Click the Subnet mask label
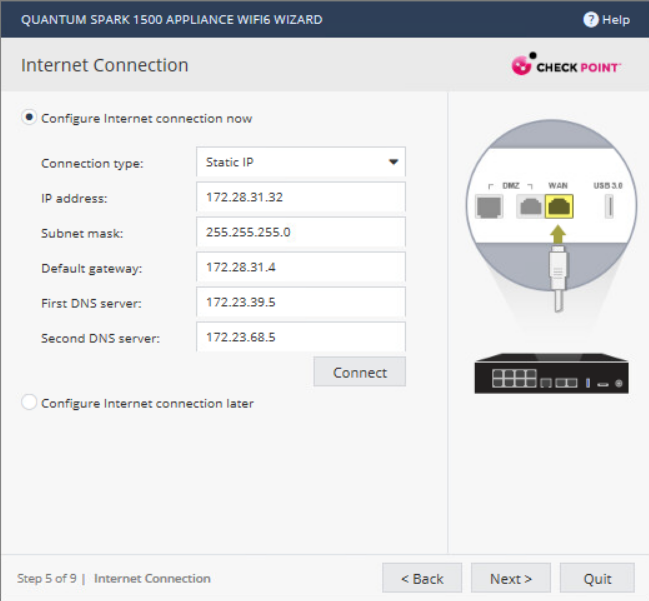Viewport: 649px width, 601px height. [82, 233]
